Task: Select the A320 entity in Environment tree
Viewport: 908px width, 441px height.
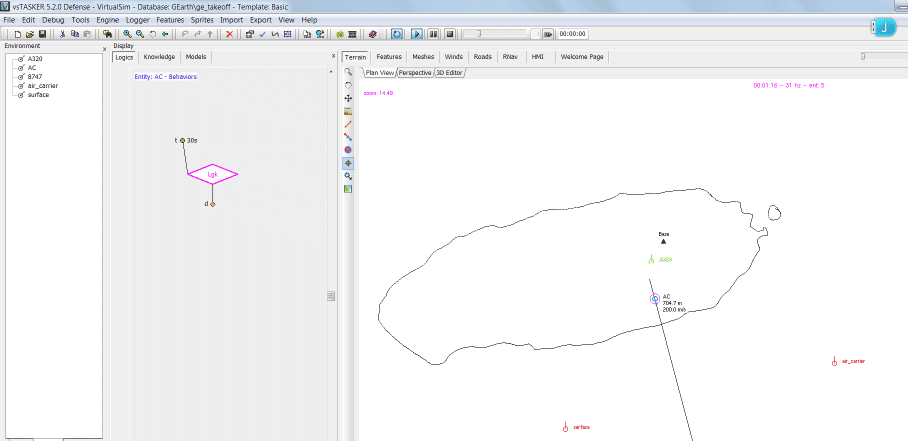Action: click(x=34, y=59)
